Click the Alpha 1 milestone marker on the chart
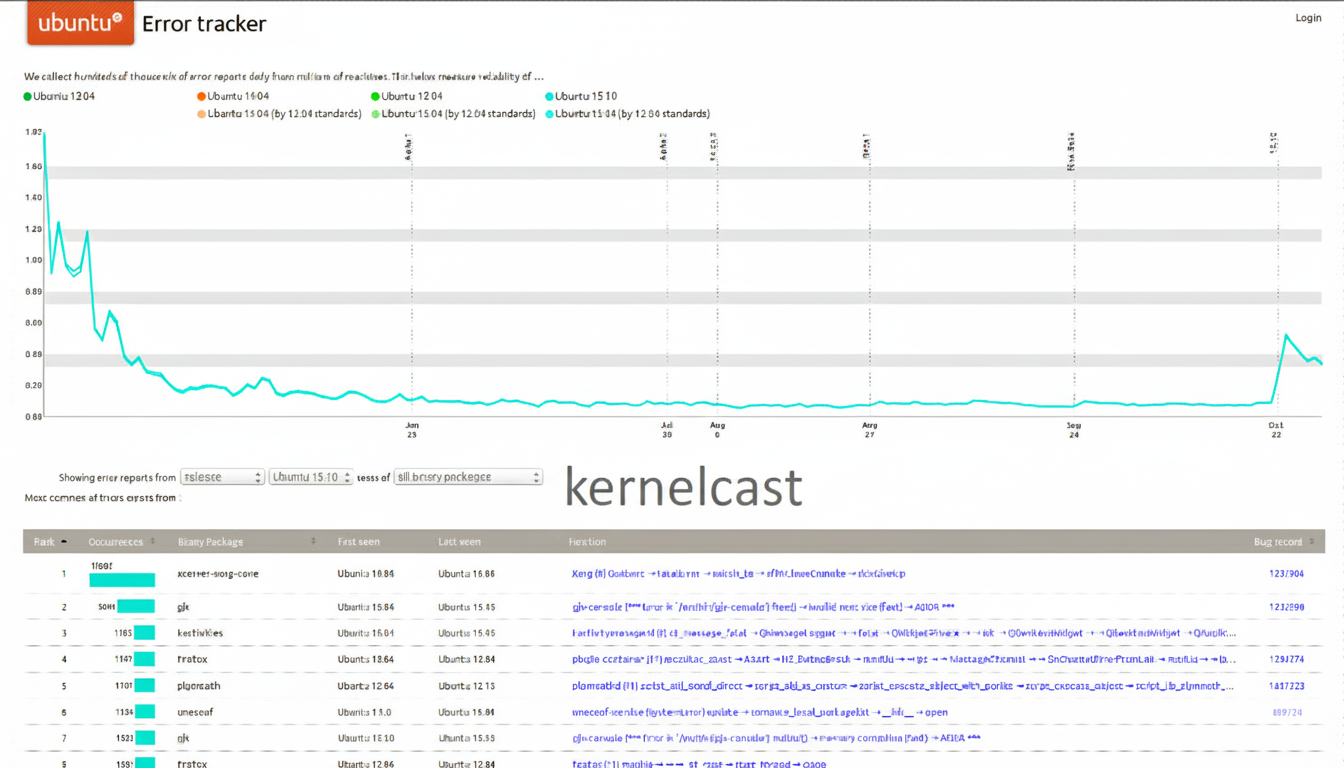Screen dimensions: 1344x768 click(408, 148)
